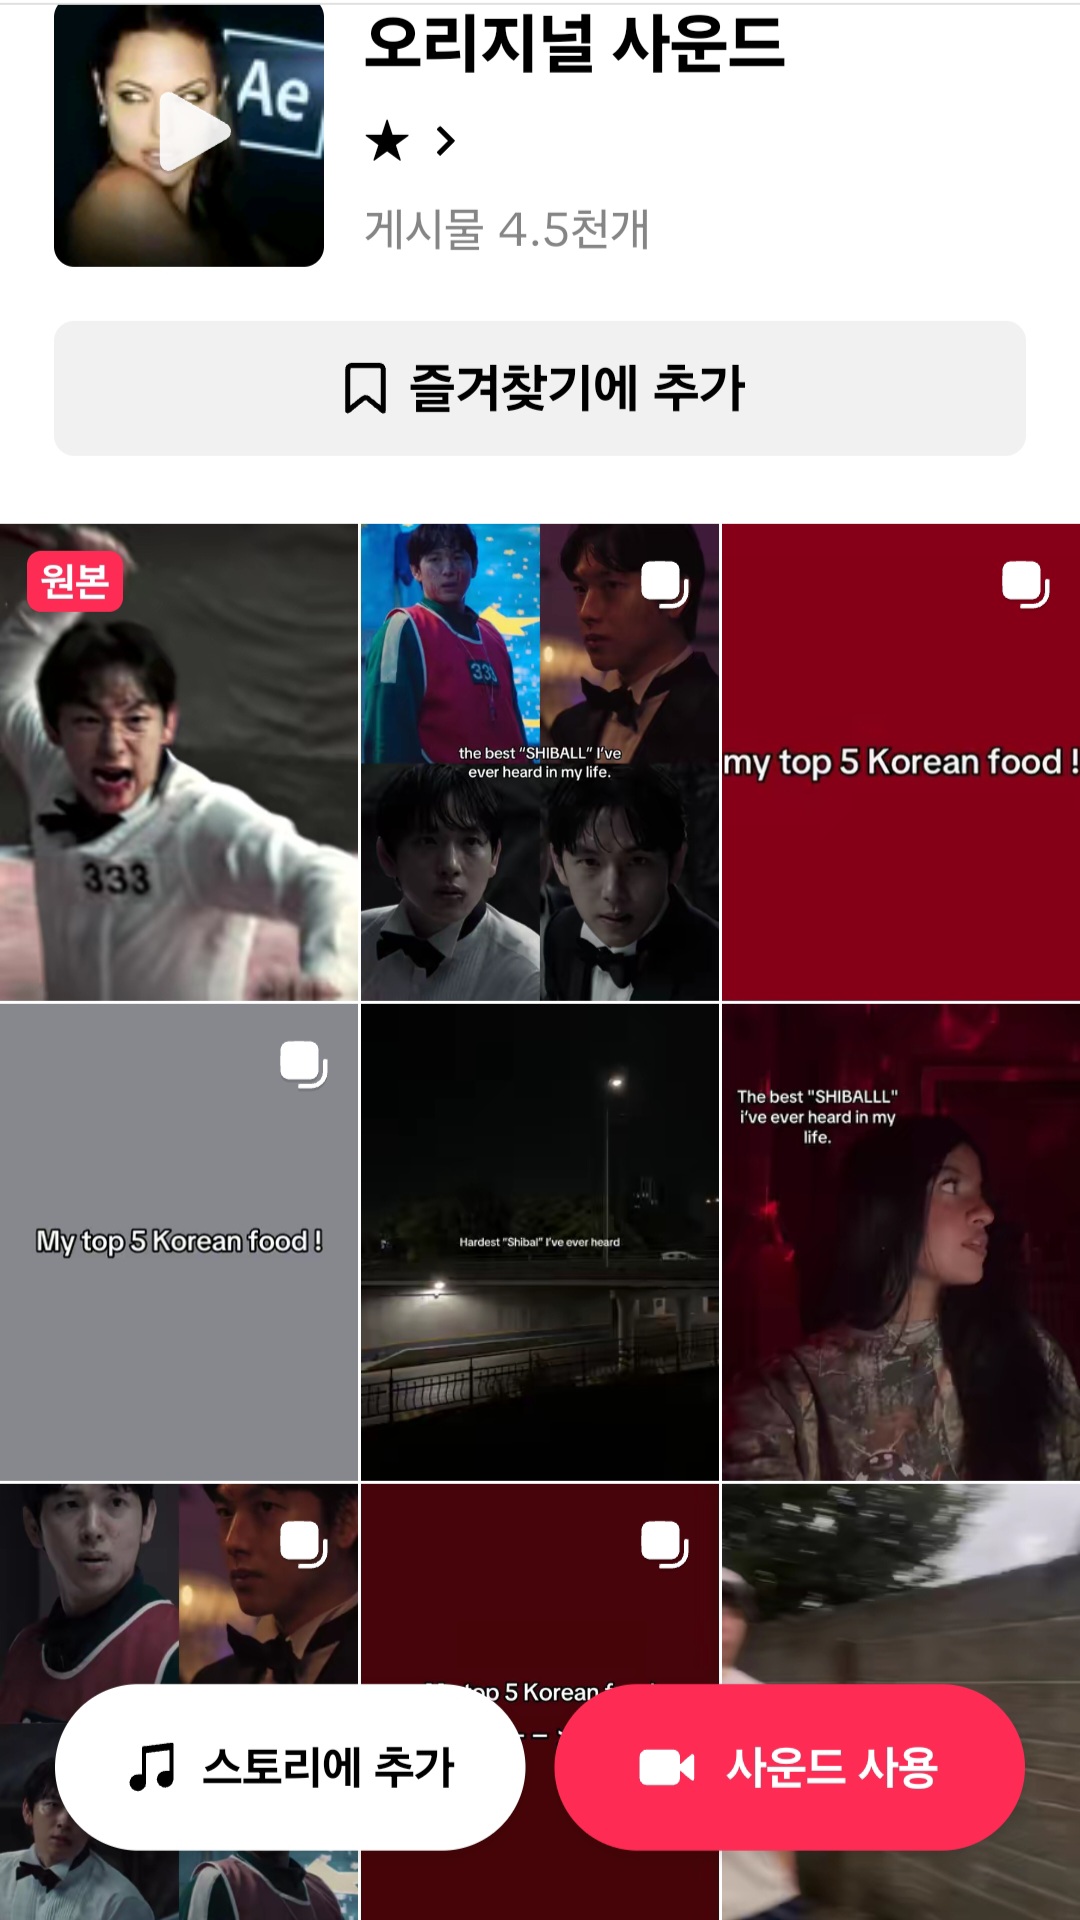Tap multi-photo icon on gray Korean food post
This screenshot has height=1920, width=1080.
304,1064
